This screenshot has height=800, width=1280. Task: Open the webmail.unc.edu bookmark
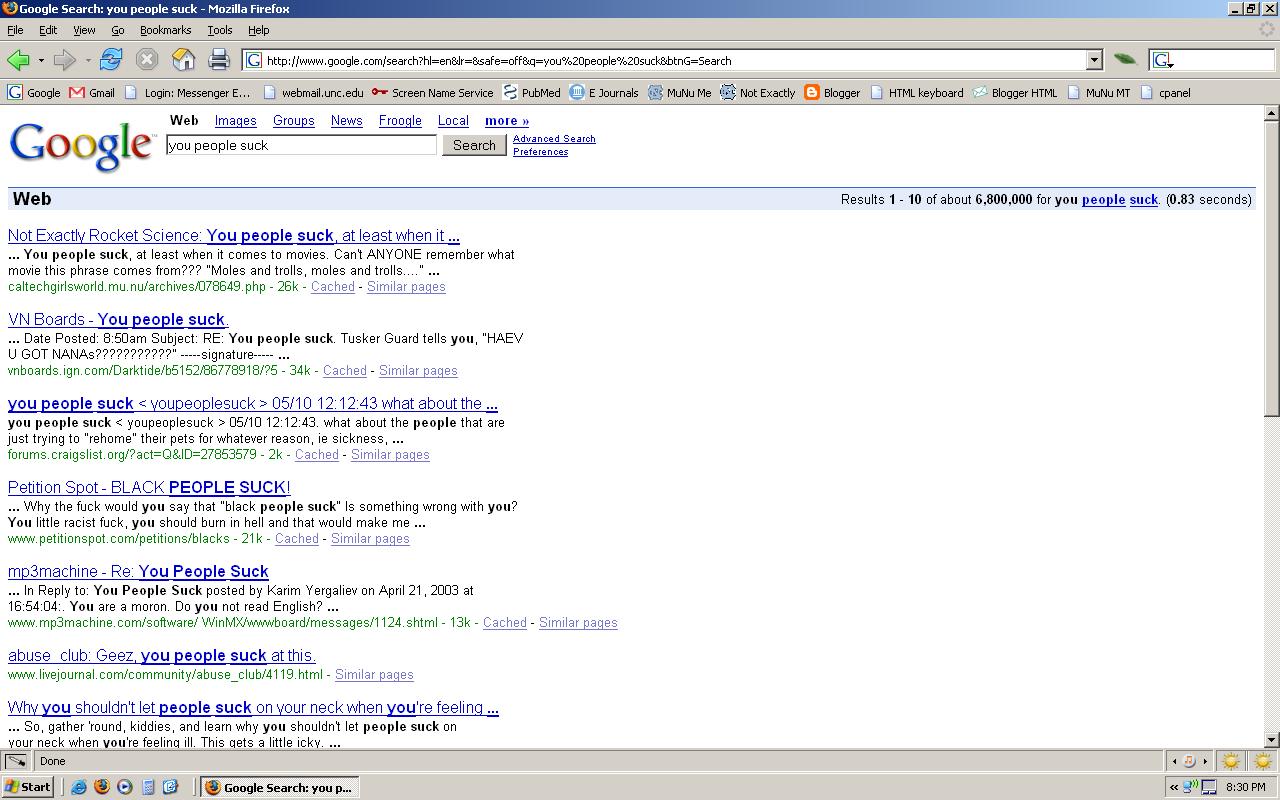point(312,92)
